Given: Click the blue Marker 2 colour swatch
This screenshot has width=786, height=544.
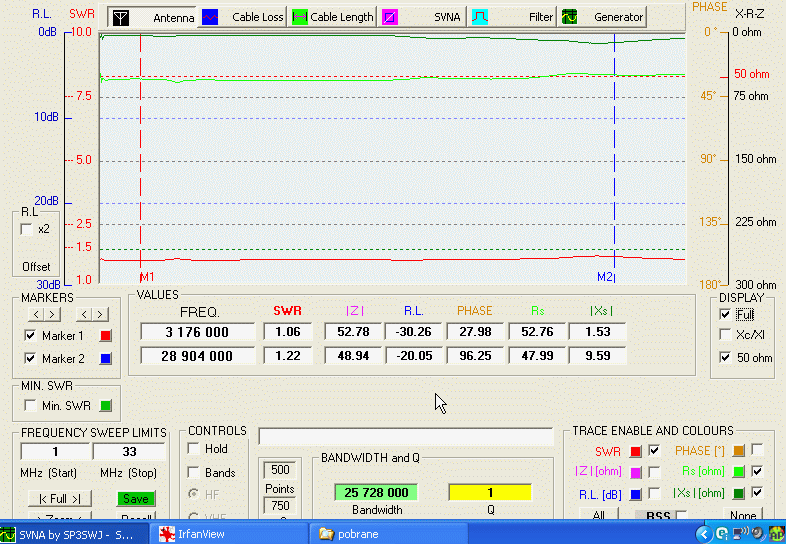Looking at the screenshot, I should 105,359.
